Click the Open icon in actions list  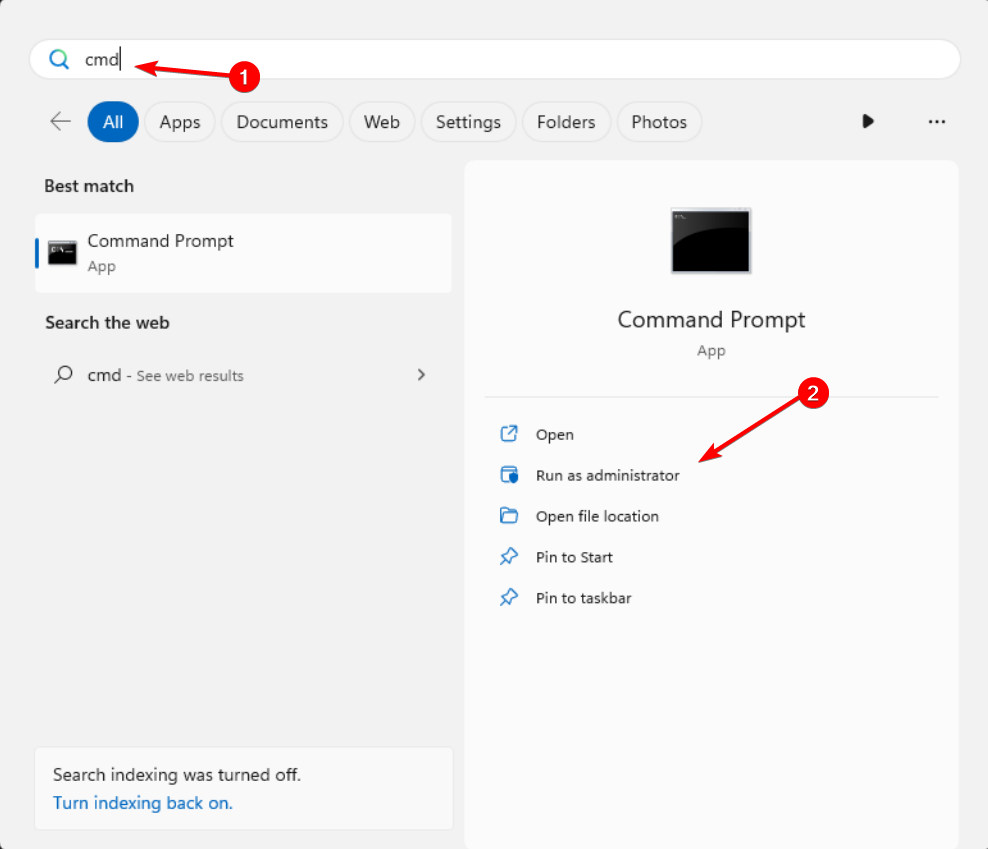pyautogui.click(x=509, y=434)
